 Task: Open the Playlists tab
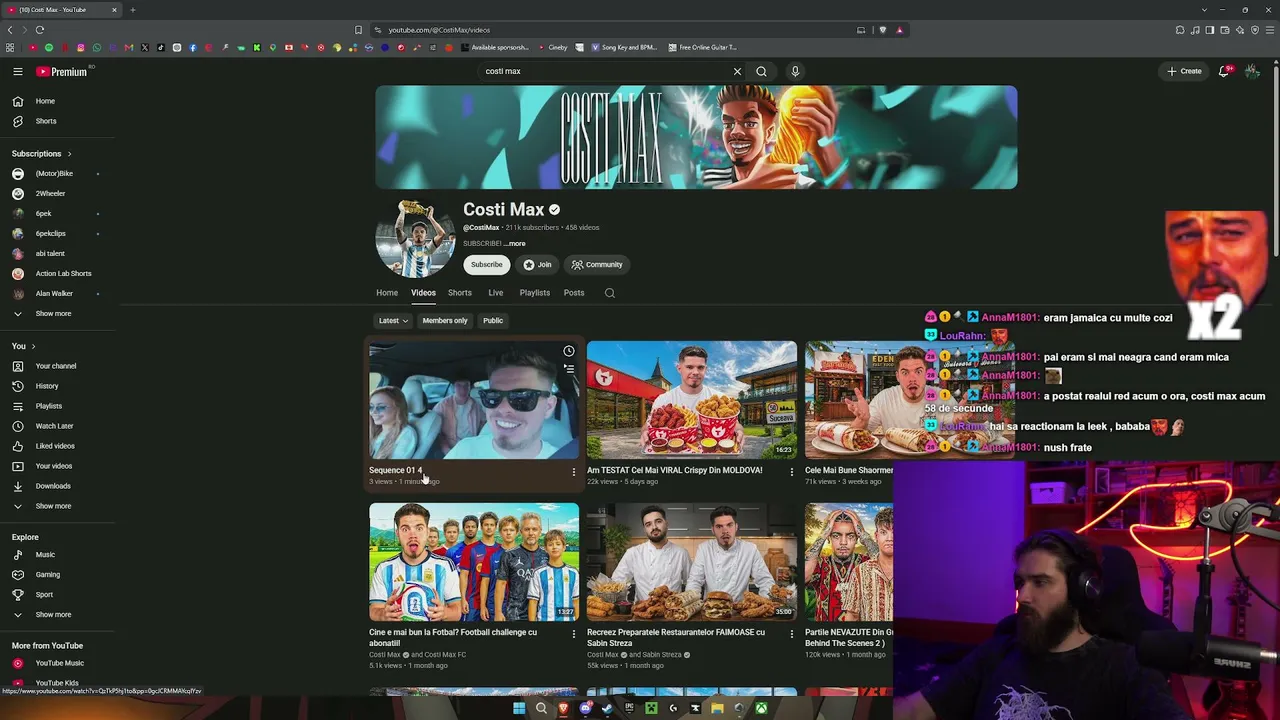click(x=535, y=293)
